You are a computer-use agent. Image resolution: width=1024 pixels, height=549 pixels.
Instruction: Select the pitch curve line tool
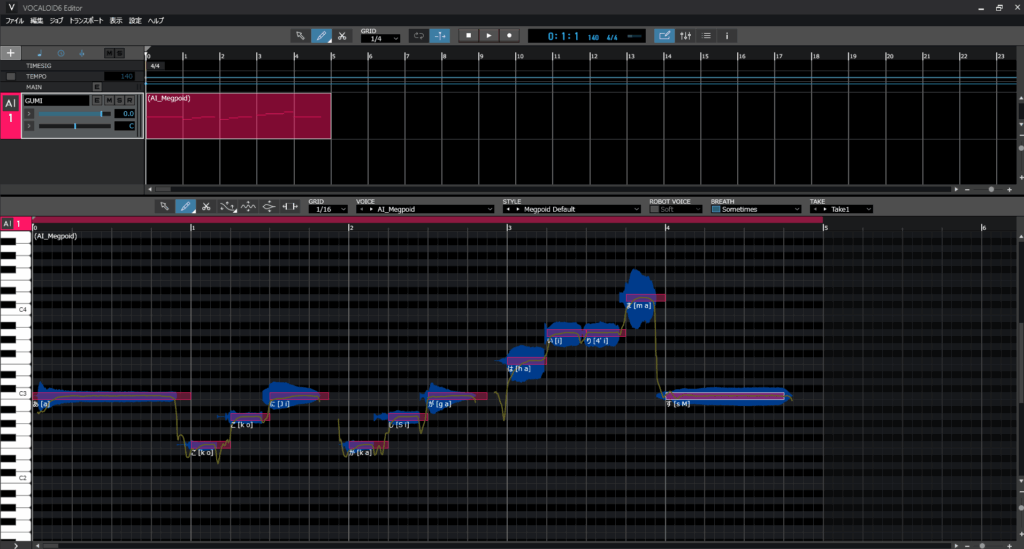click(x=227, y=206)
